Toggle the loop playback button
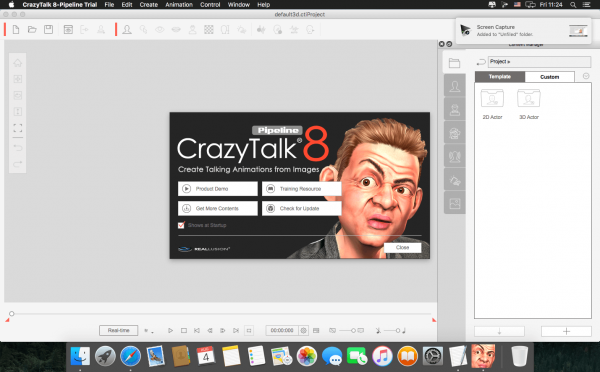600x372 pixels. [x=249, y=330]
